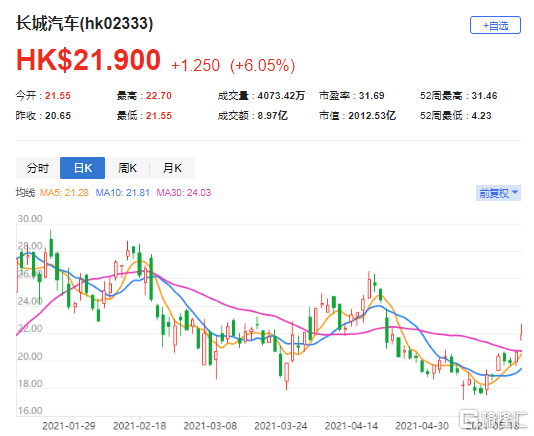The image size is (534, 436).
Task: Click the percent change (+6.05%)
Action: 263,65
